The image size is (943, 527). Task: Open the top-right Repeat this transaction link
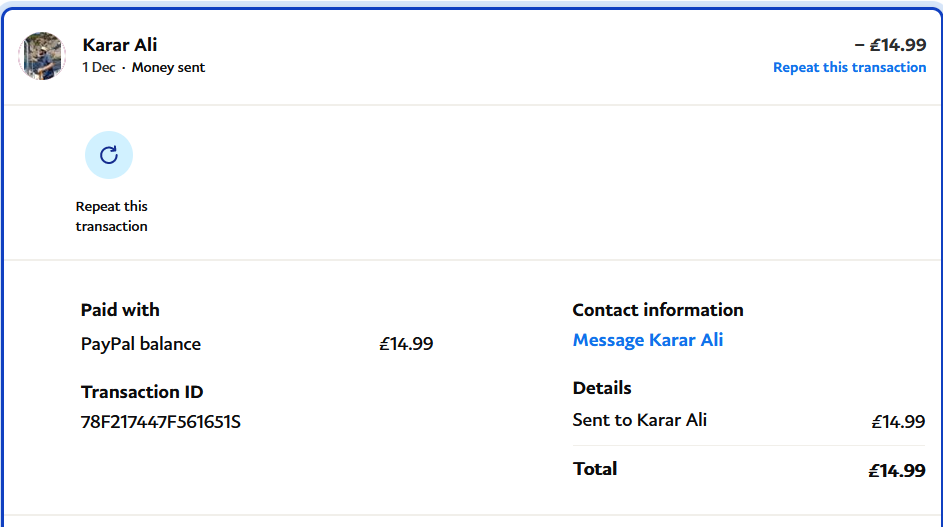(x=849, y=67)
